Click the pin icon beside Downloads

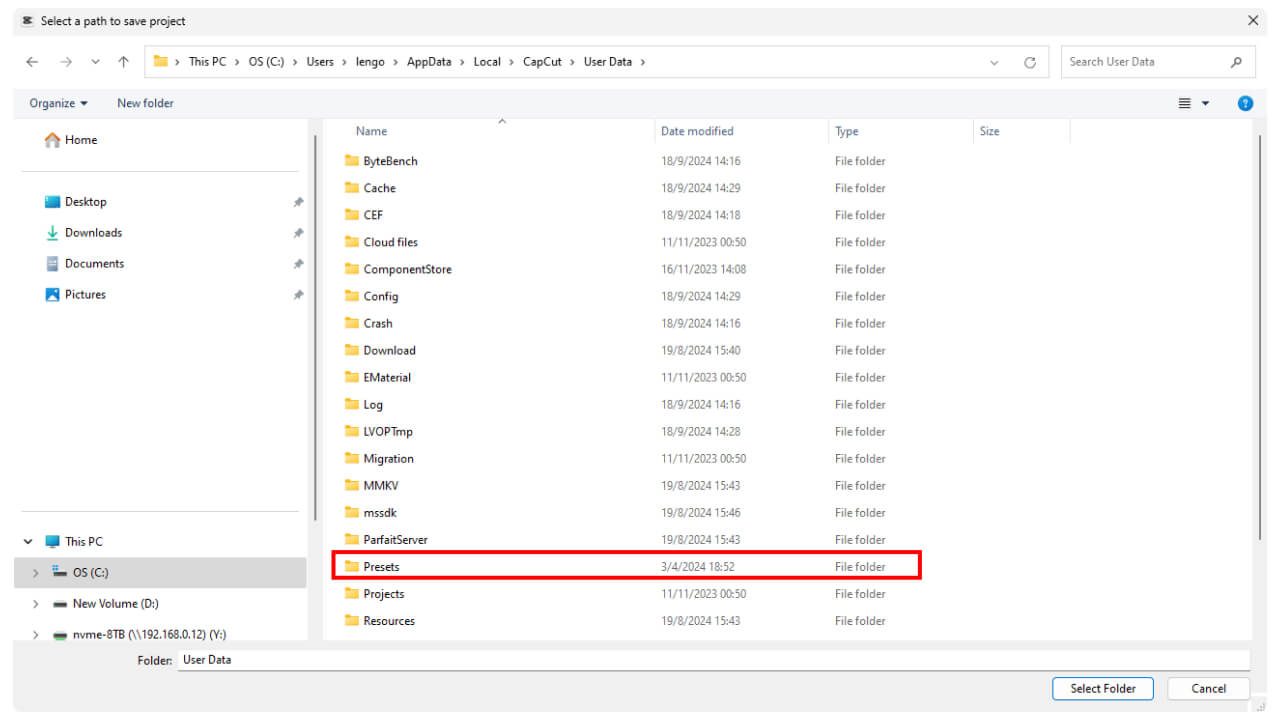[x=298, y=233]
